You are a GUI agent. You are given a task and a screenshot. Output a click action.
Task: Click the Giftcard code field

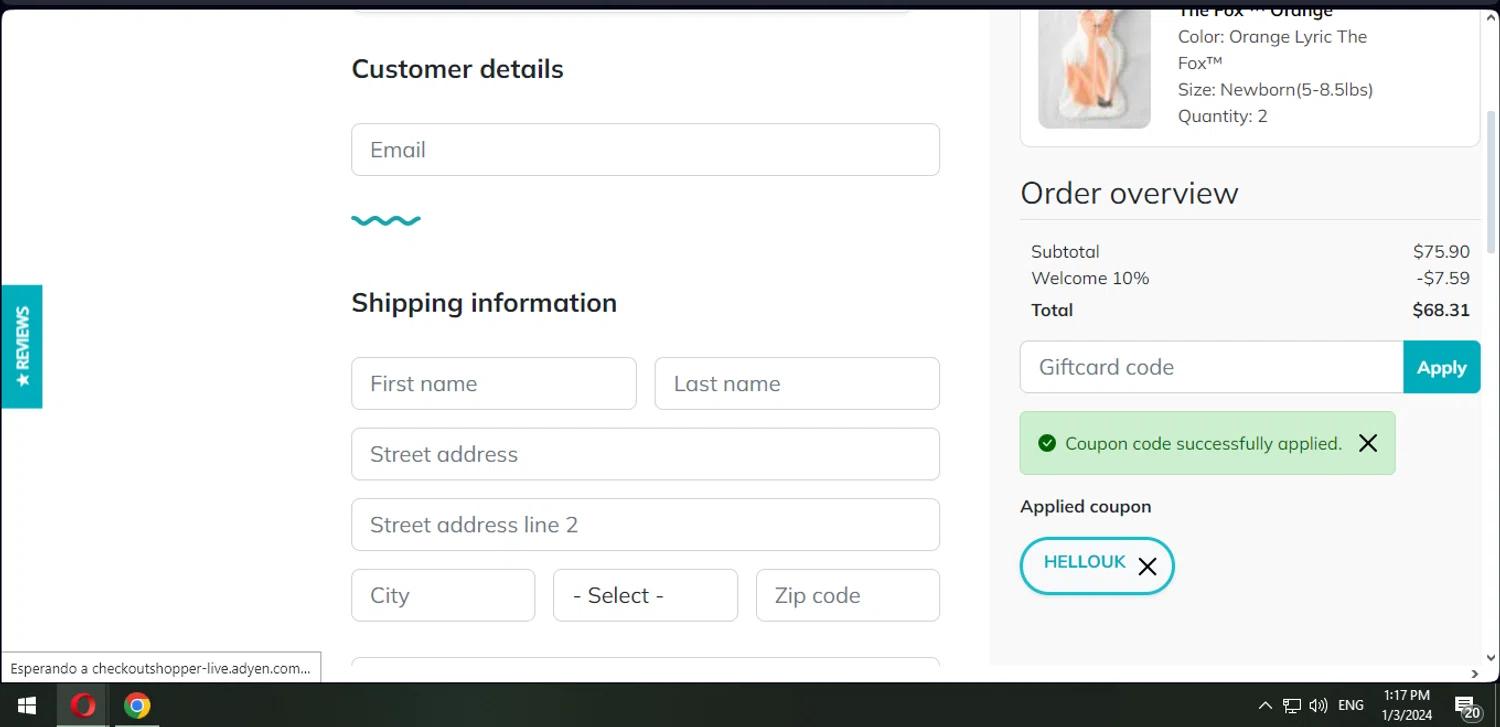[1211, 367]
